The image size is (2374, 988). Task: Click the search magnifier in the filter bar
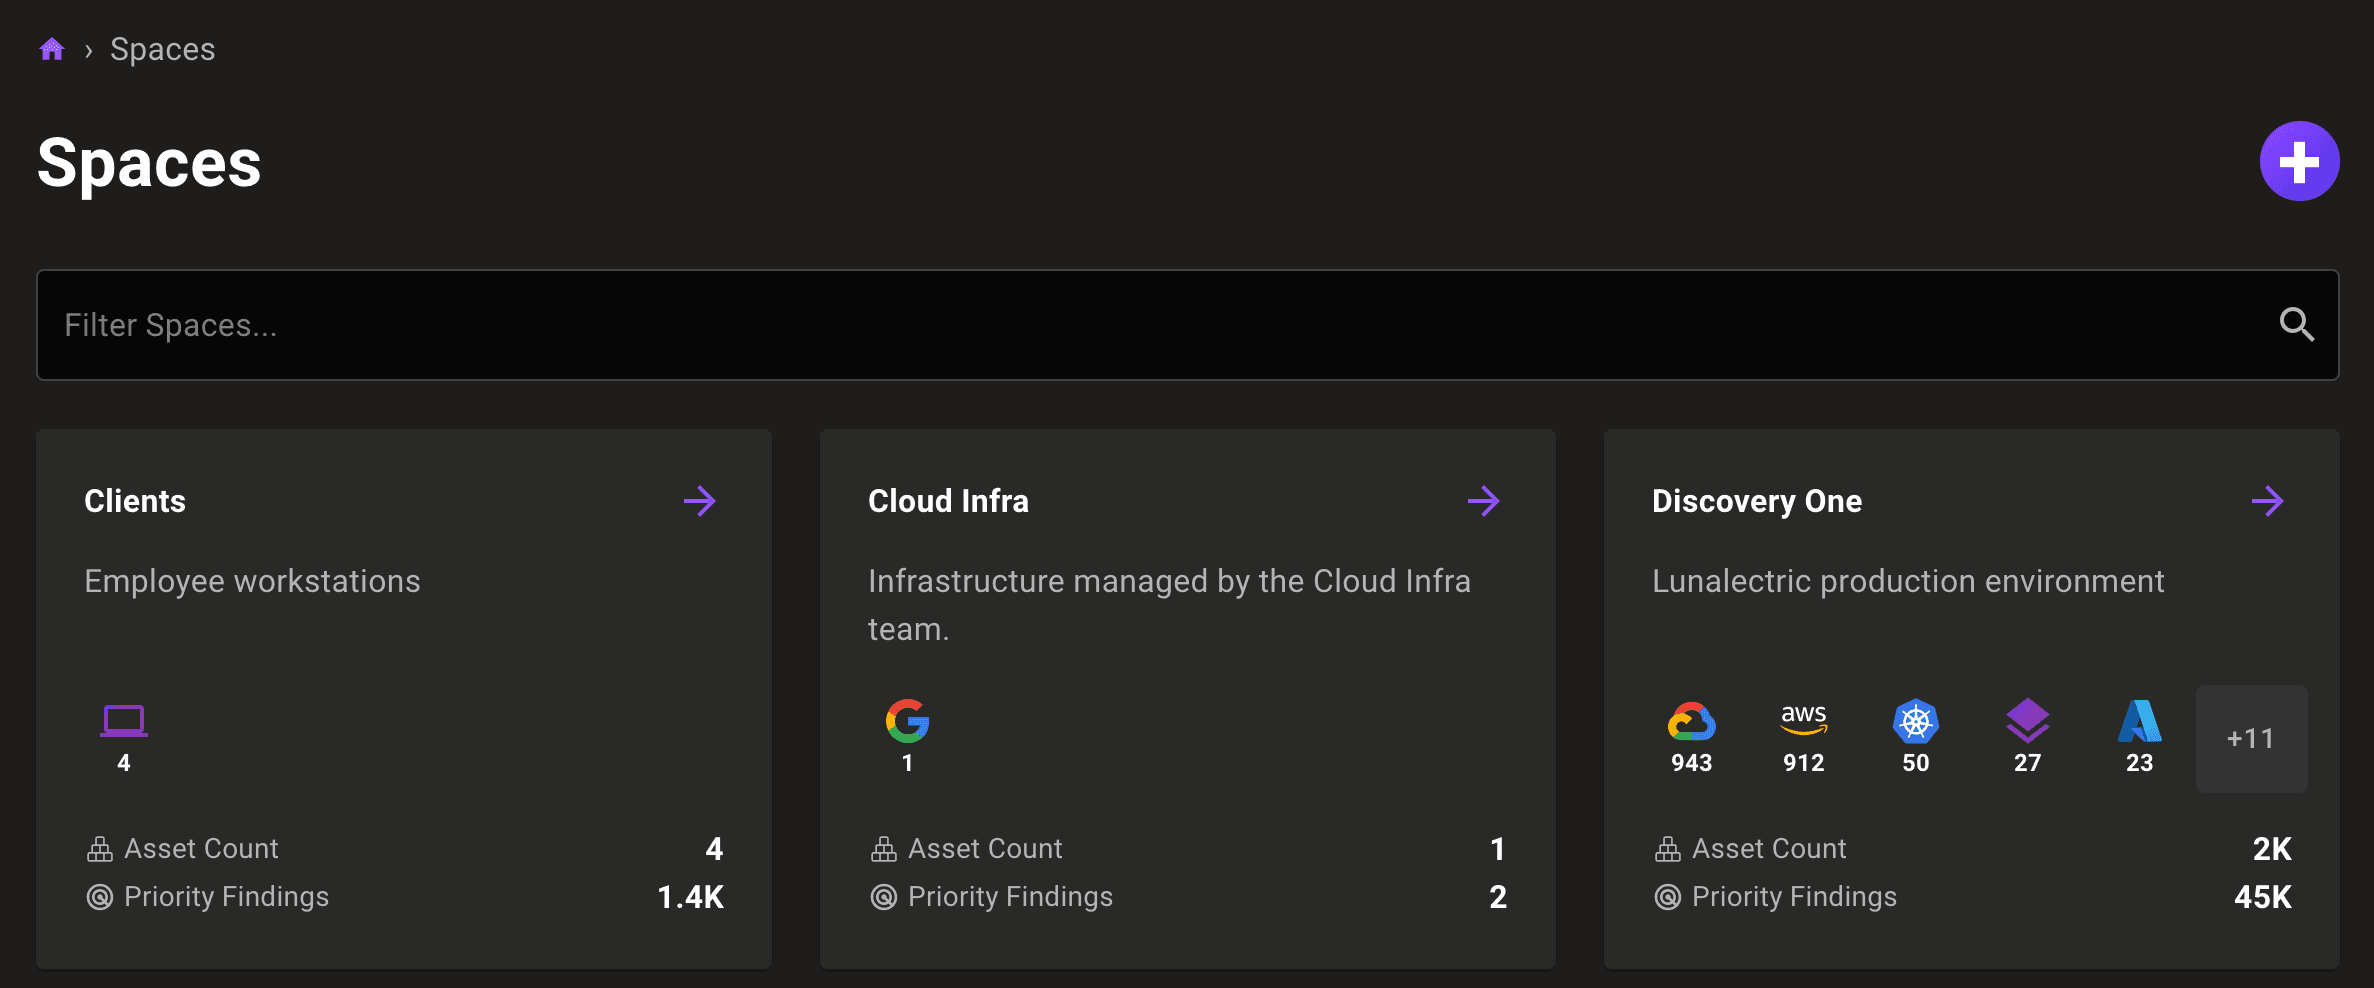pyautogui.click(x=2296, y=325)
